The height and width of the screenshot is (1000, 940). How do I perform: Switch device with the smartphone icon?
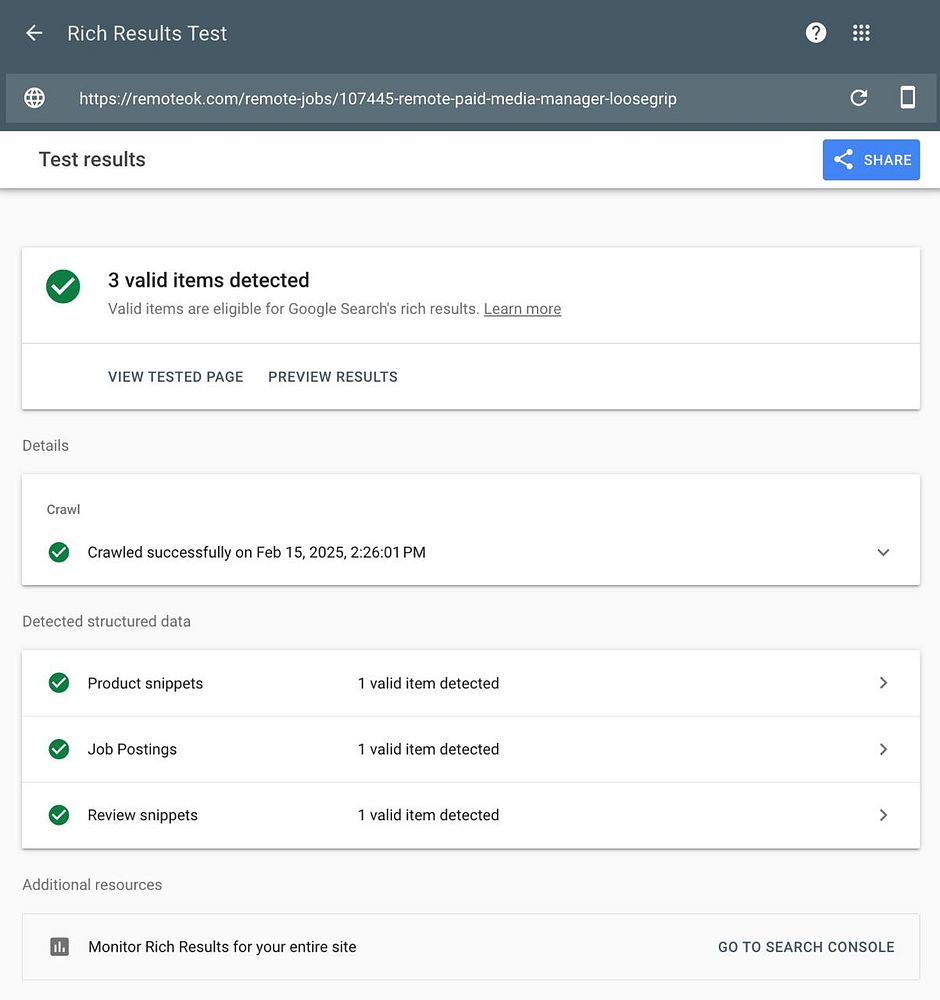(907, 98)
